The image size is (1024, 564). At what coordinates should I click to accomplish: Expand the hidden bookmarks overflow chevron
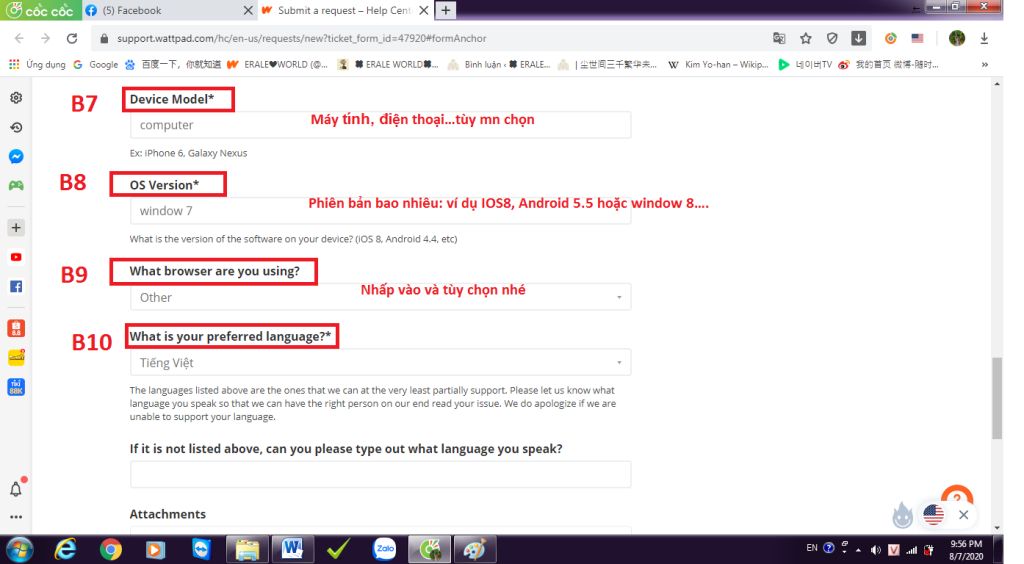coord(985,64)
